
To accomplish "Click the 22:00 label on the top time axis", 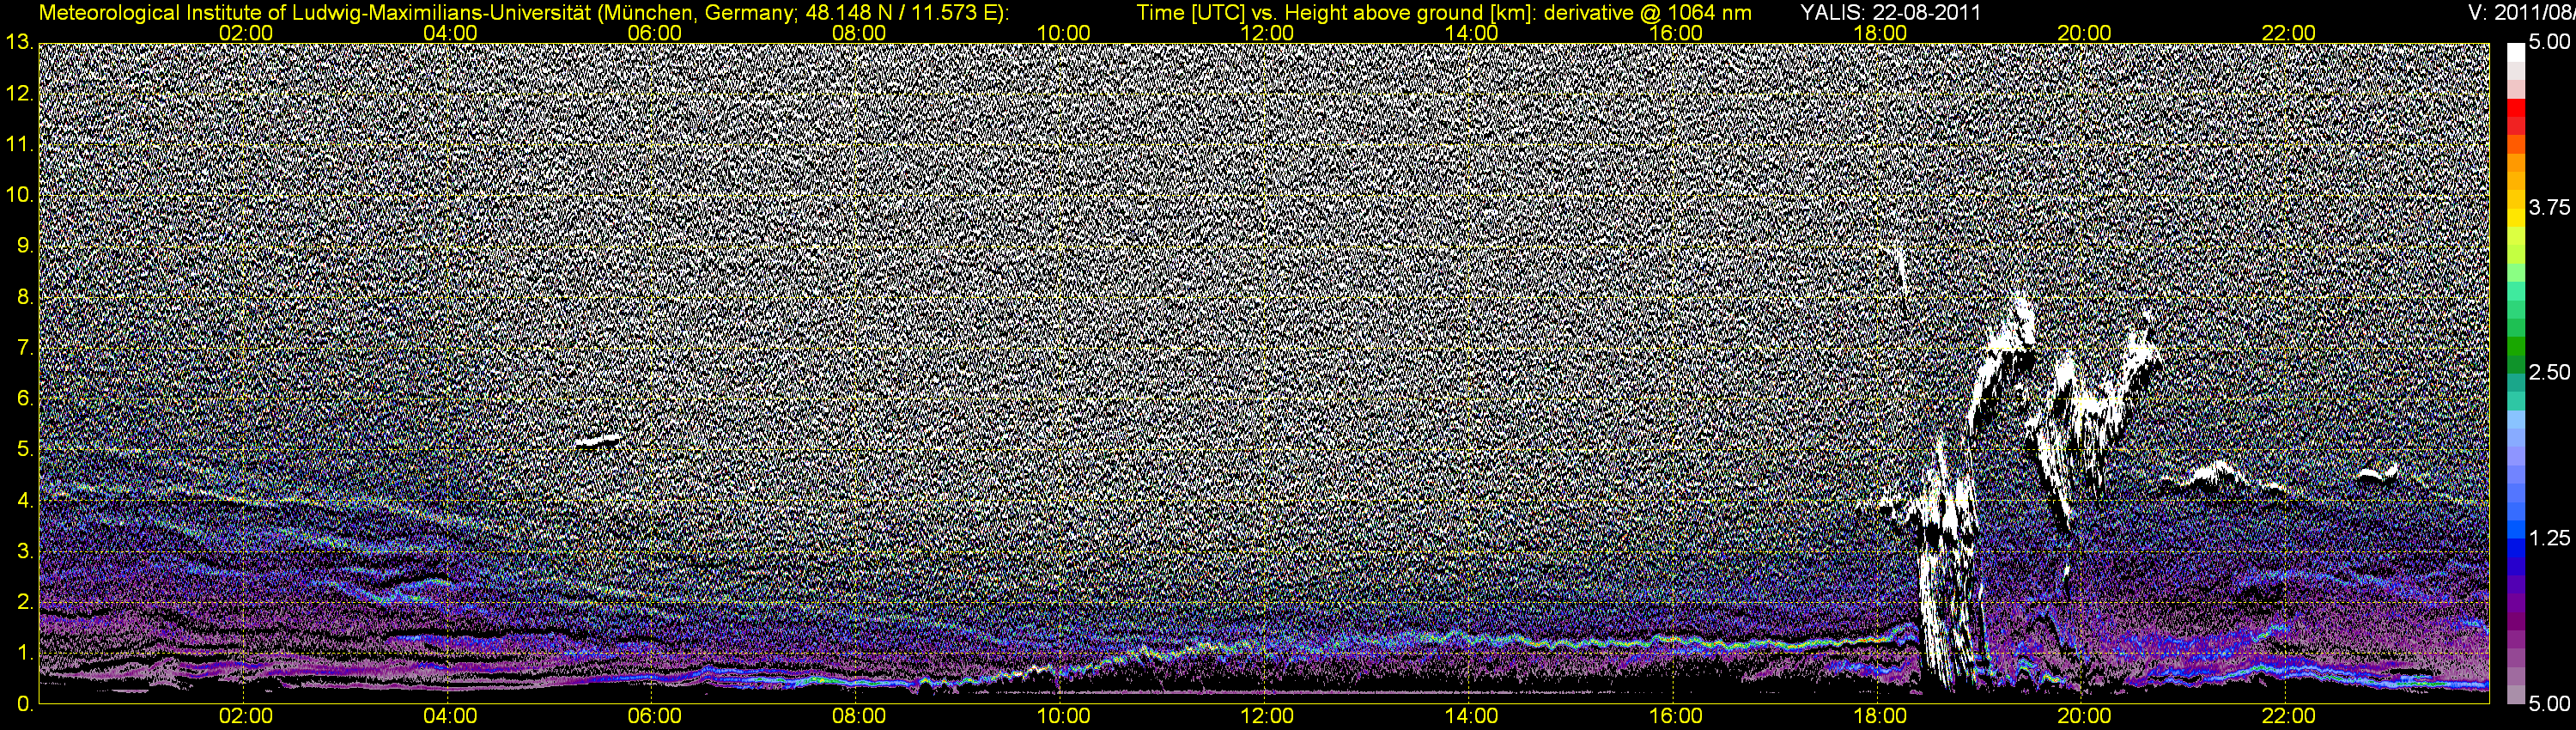I will (2288, 33).
